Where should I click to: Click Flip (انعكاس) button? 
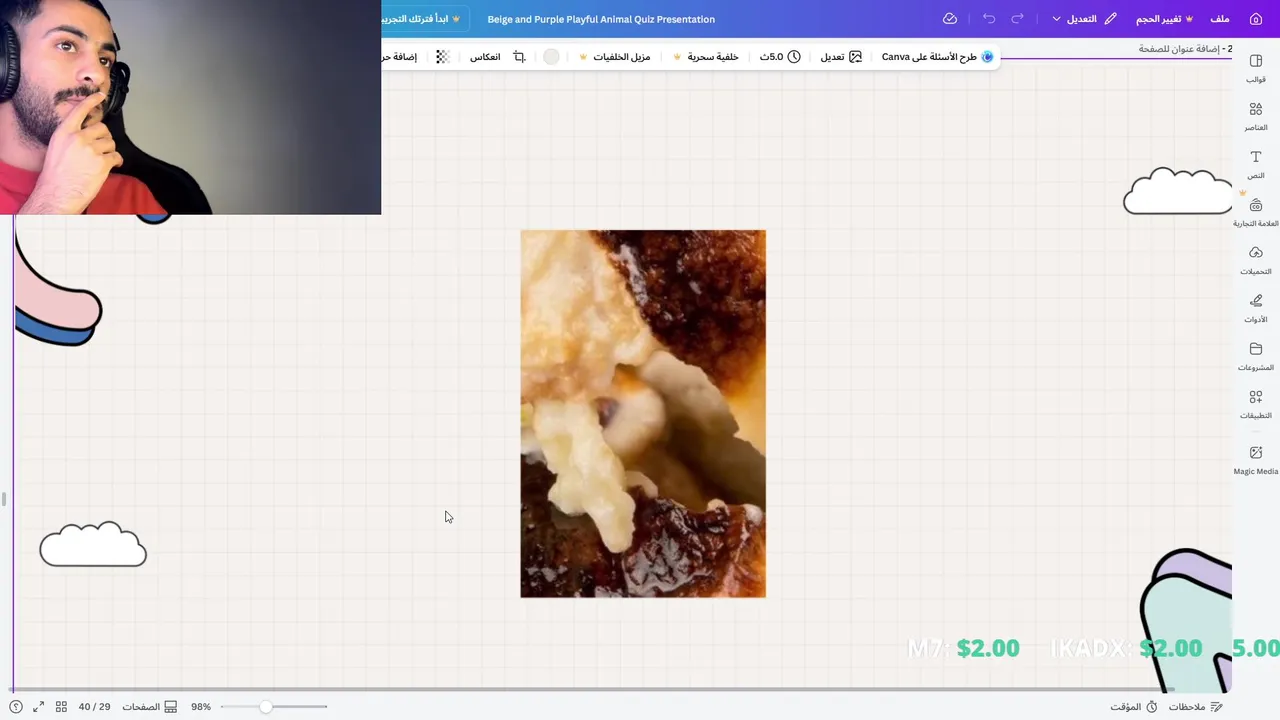coord(485,57)
